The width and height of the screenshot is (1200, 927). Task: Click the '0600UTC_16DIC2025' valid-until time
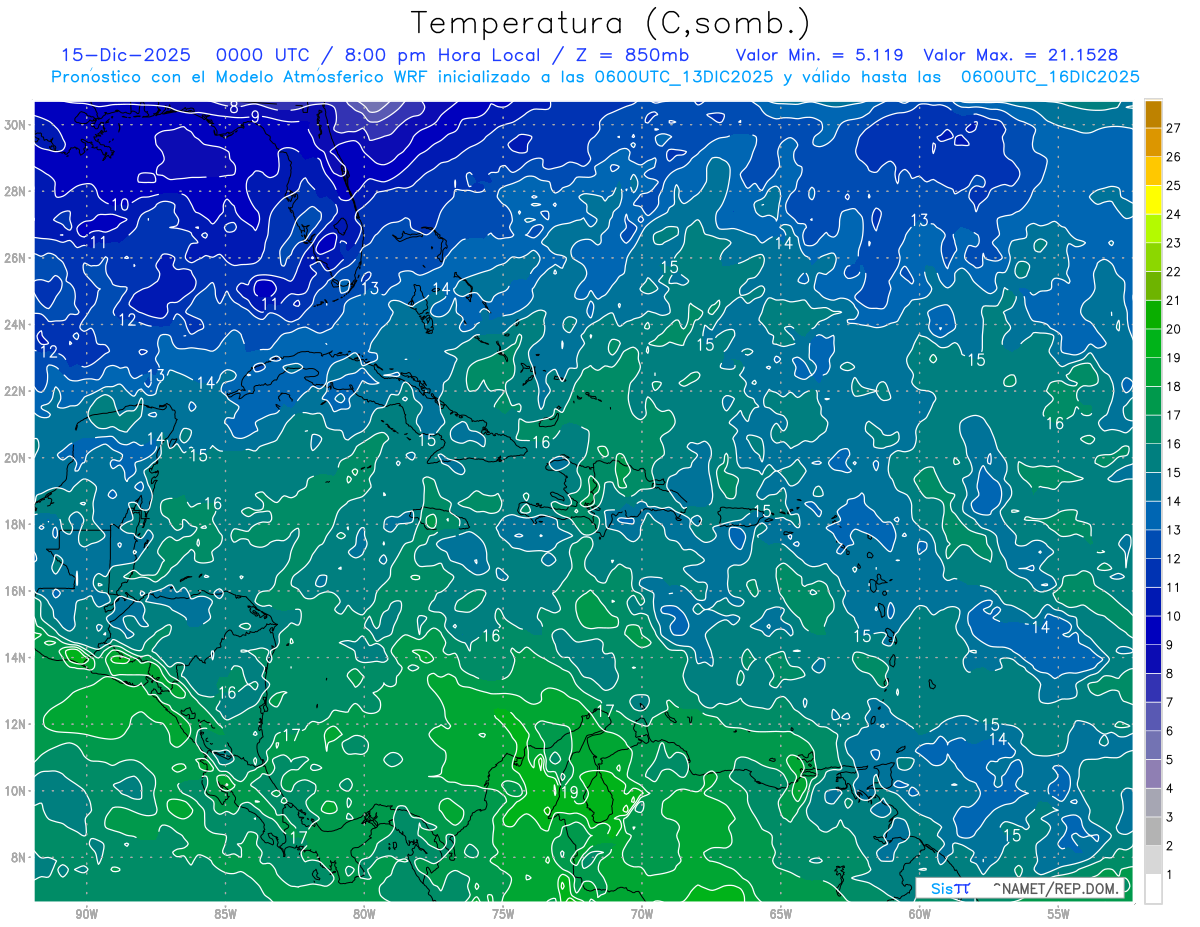1050,77
